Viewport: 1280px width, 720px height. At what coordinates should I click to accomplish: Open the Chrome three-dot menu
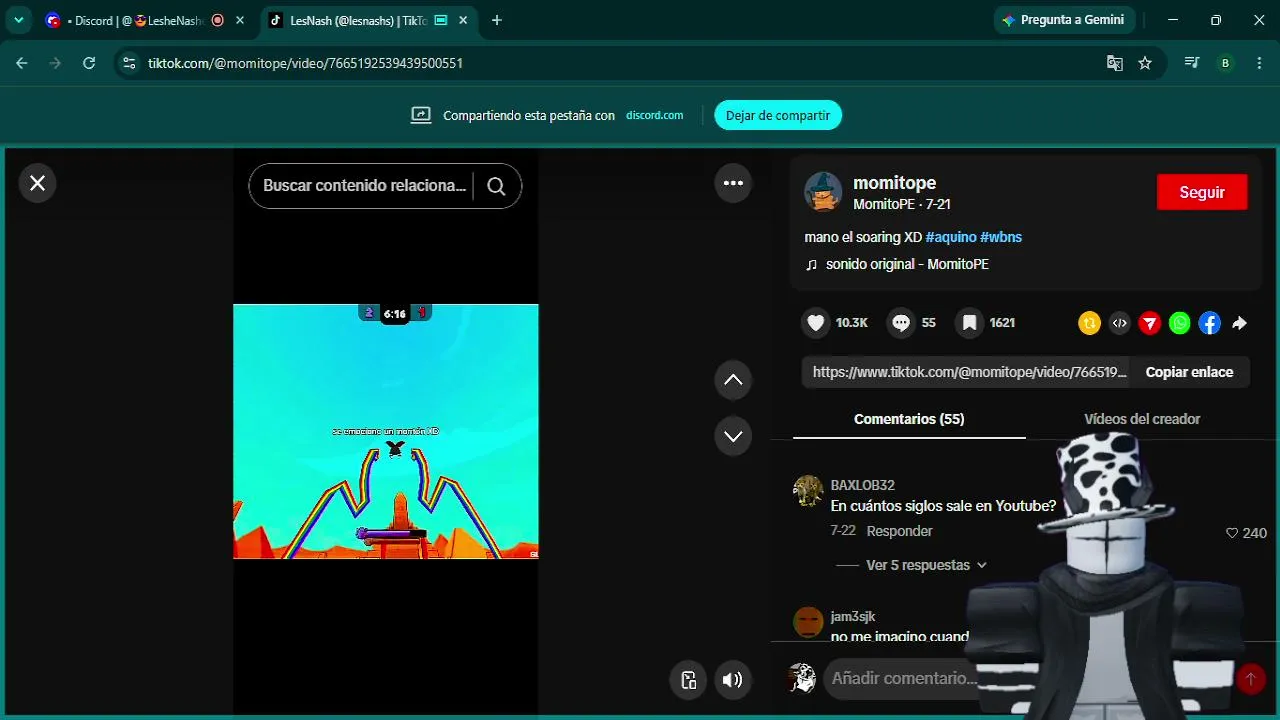pyautogui.click(x=1257, y=63)
